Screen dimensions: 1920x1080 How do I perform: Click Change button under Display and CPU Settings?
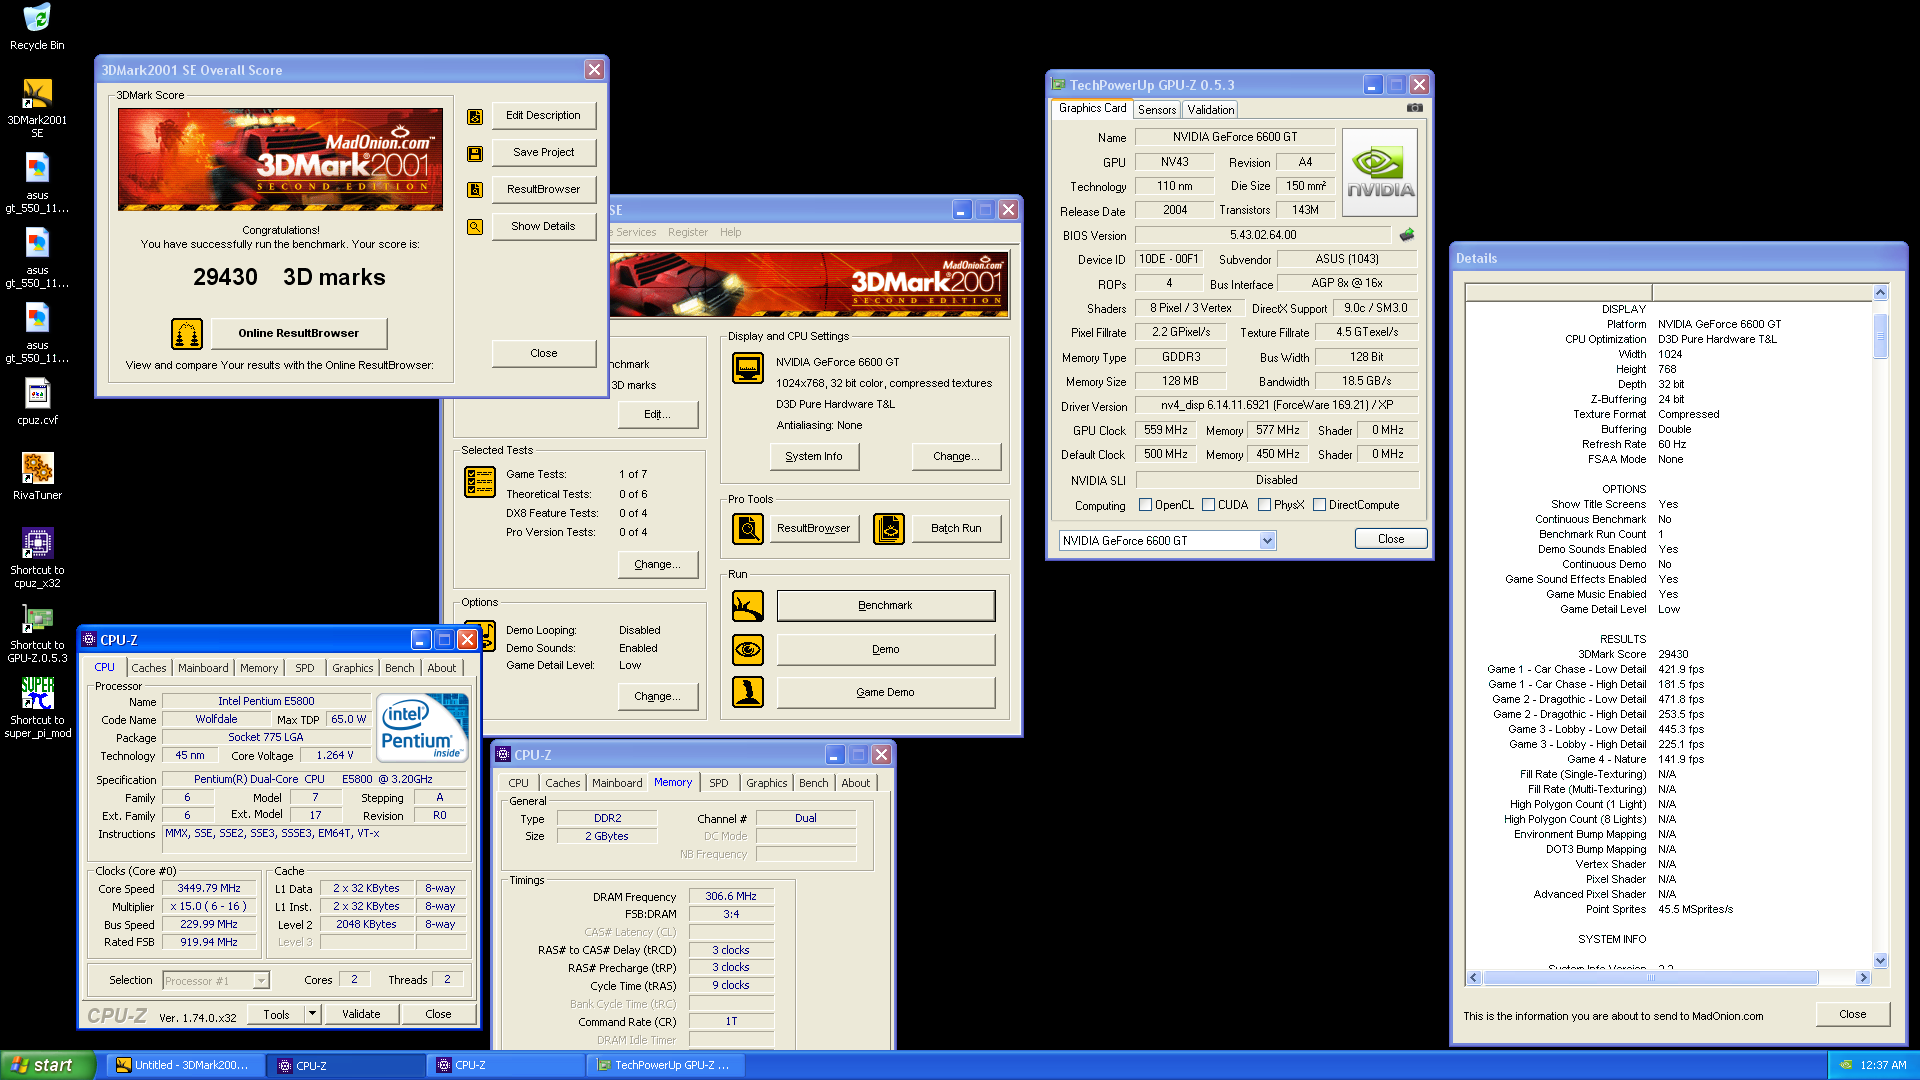pos(956,456)
